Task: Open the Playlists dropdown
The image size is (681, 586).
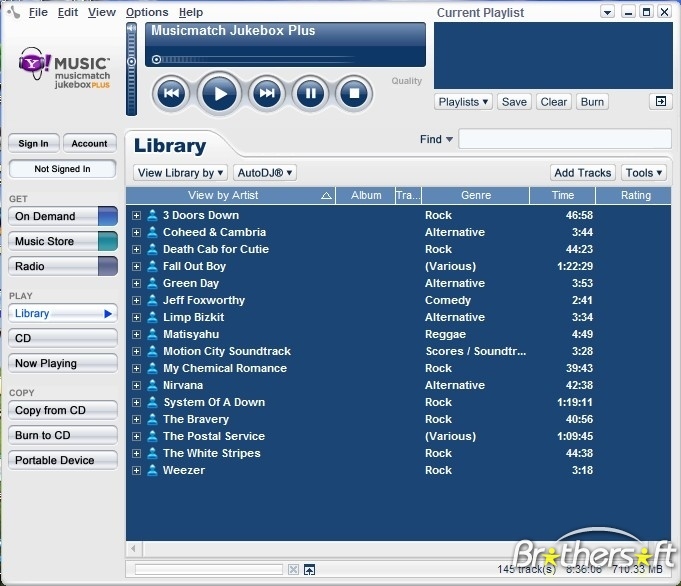Action: tap(463, 102)
